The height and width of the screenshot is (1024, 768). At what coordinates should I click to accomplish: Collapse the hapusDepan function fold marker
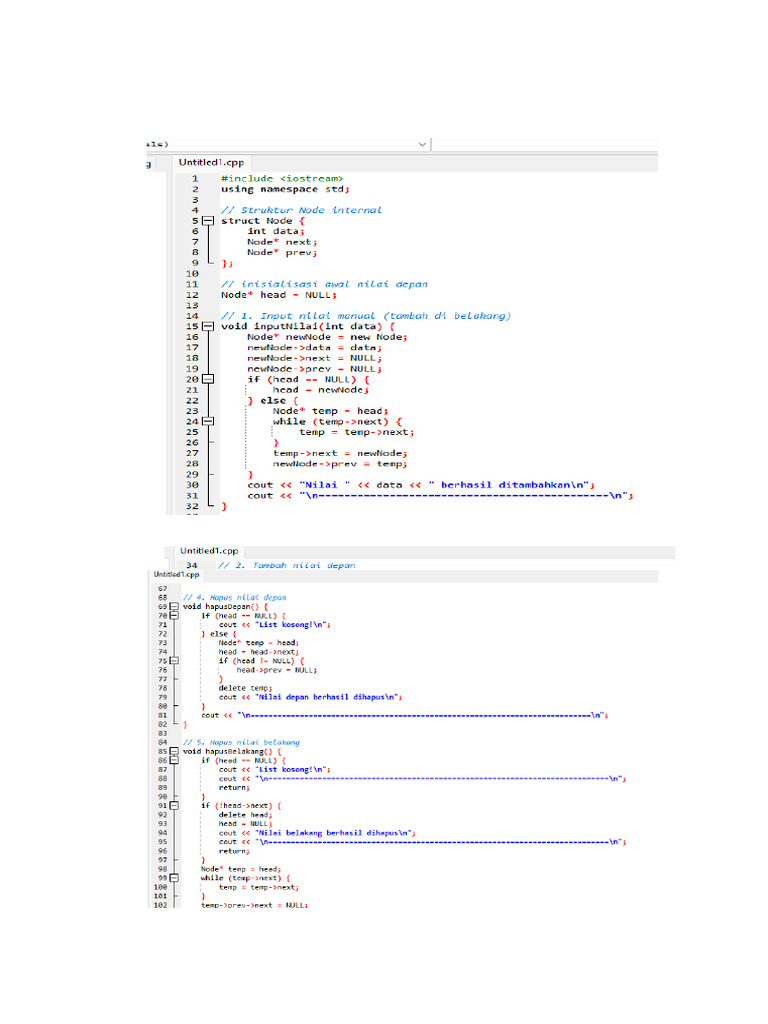174,607
